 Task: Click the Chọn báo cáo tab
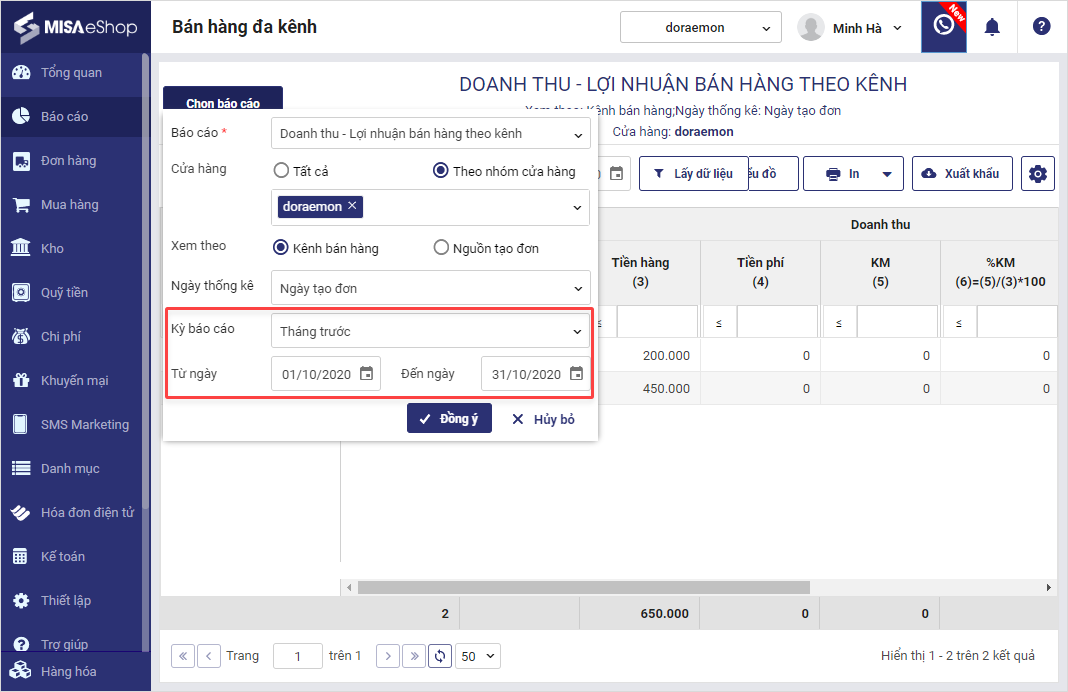[x=223, y=99]
